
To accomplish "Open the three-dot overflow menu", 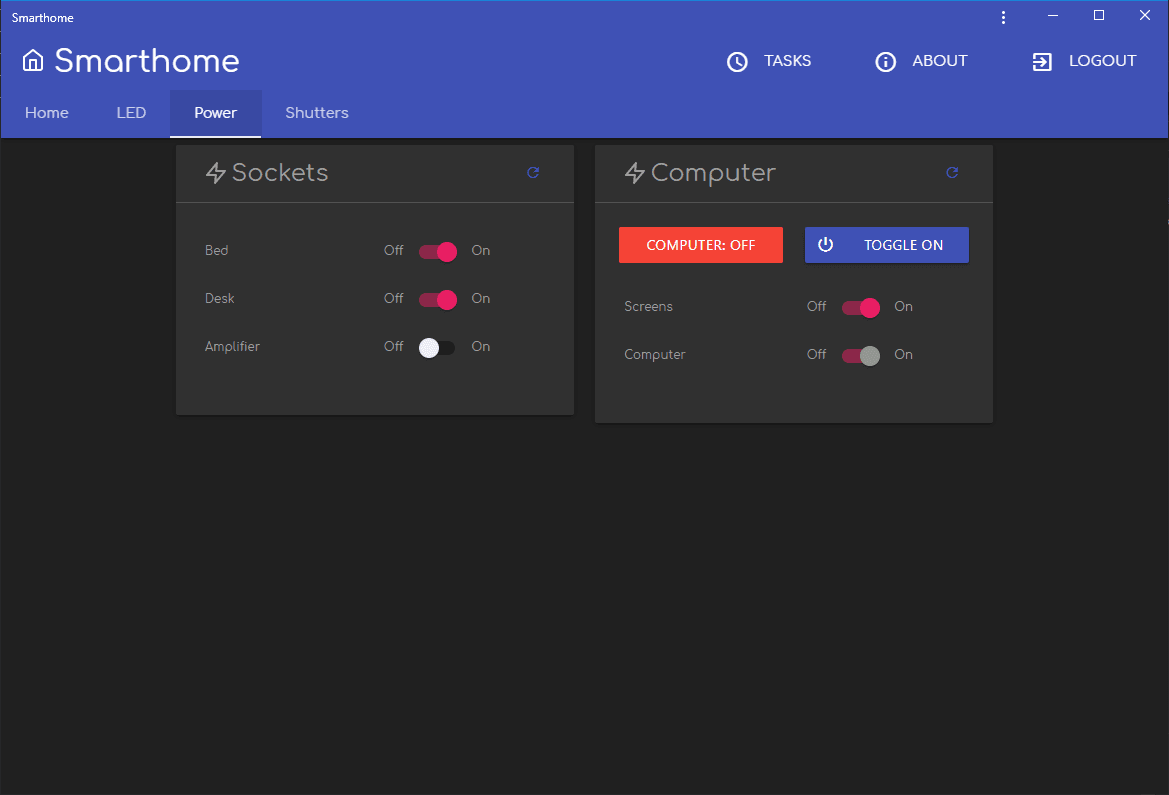I will tap(1003, 17).
